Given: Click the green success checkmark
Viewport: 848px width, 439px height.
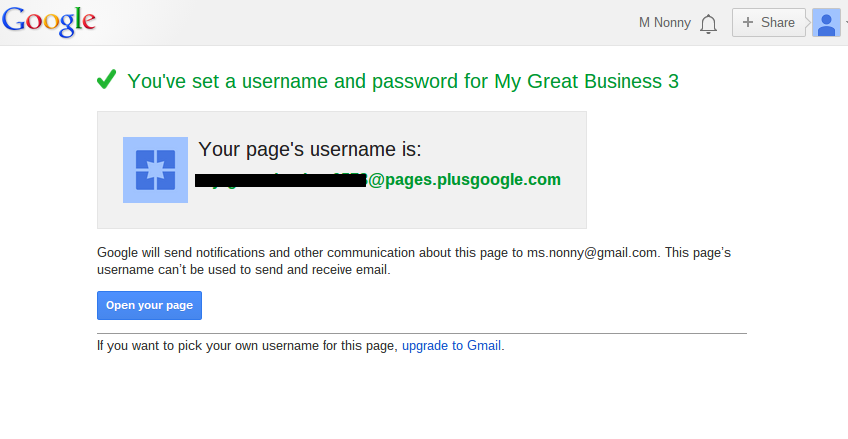Looking at the screenshot, I should point(107,80).
